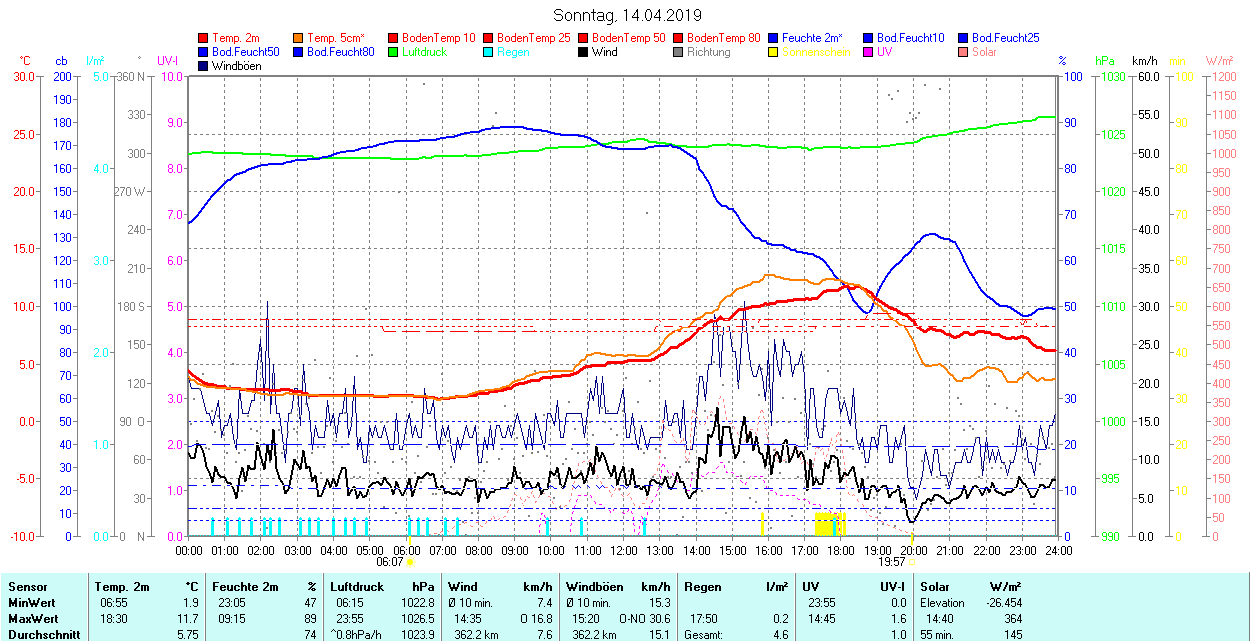Select the BodenTemp 50 legend label
The image size is (1250, 641).
tap(629, 38)
